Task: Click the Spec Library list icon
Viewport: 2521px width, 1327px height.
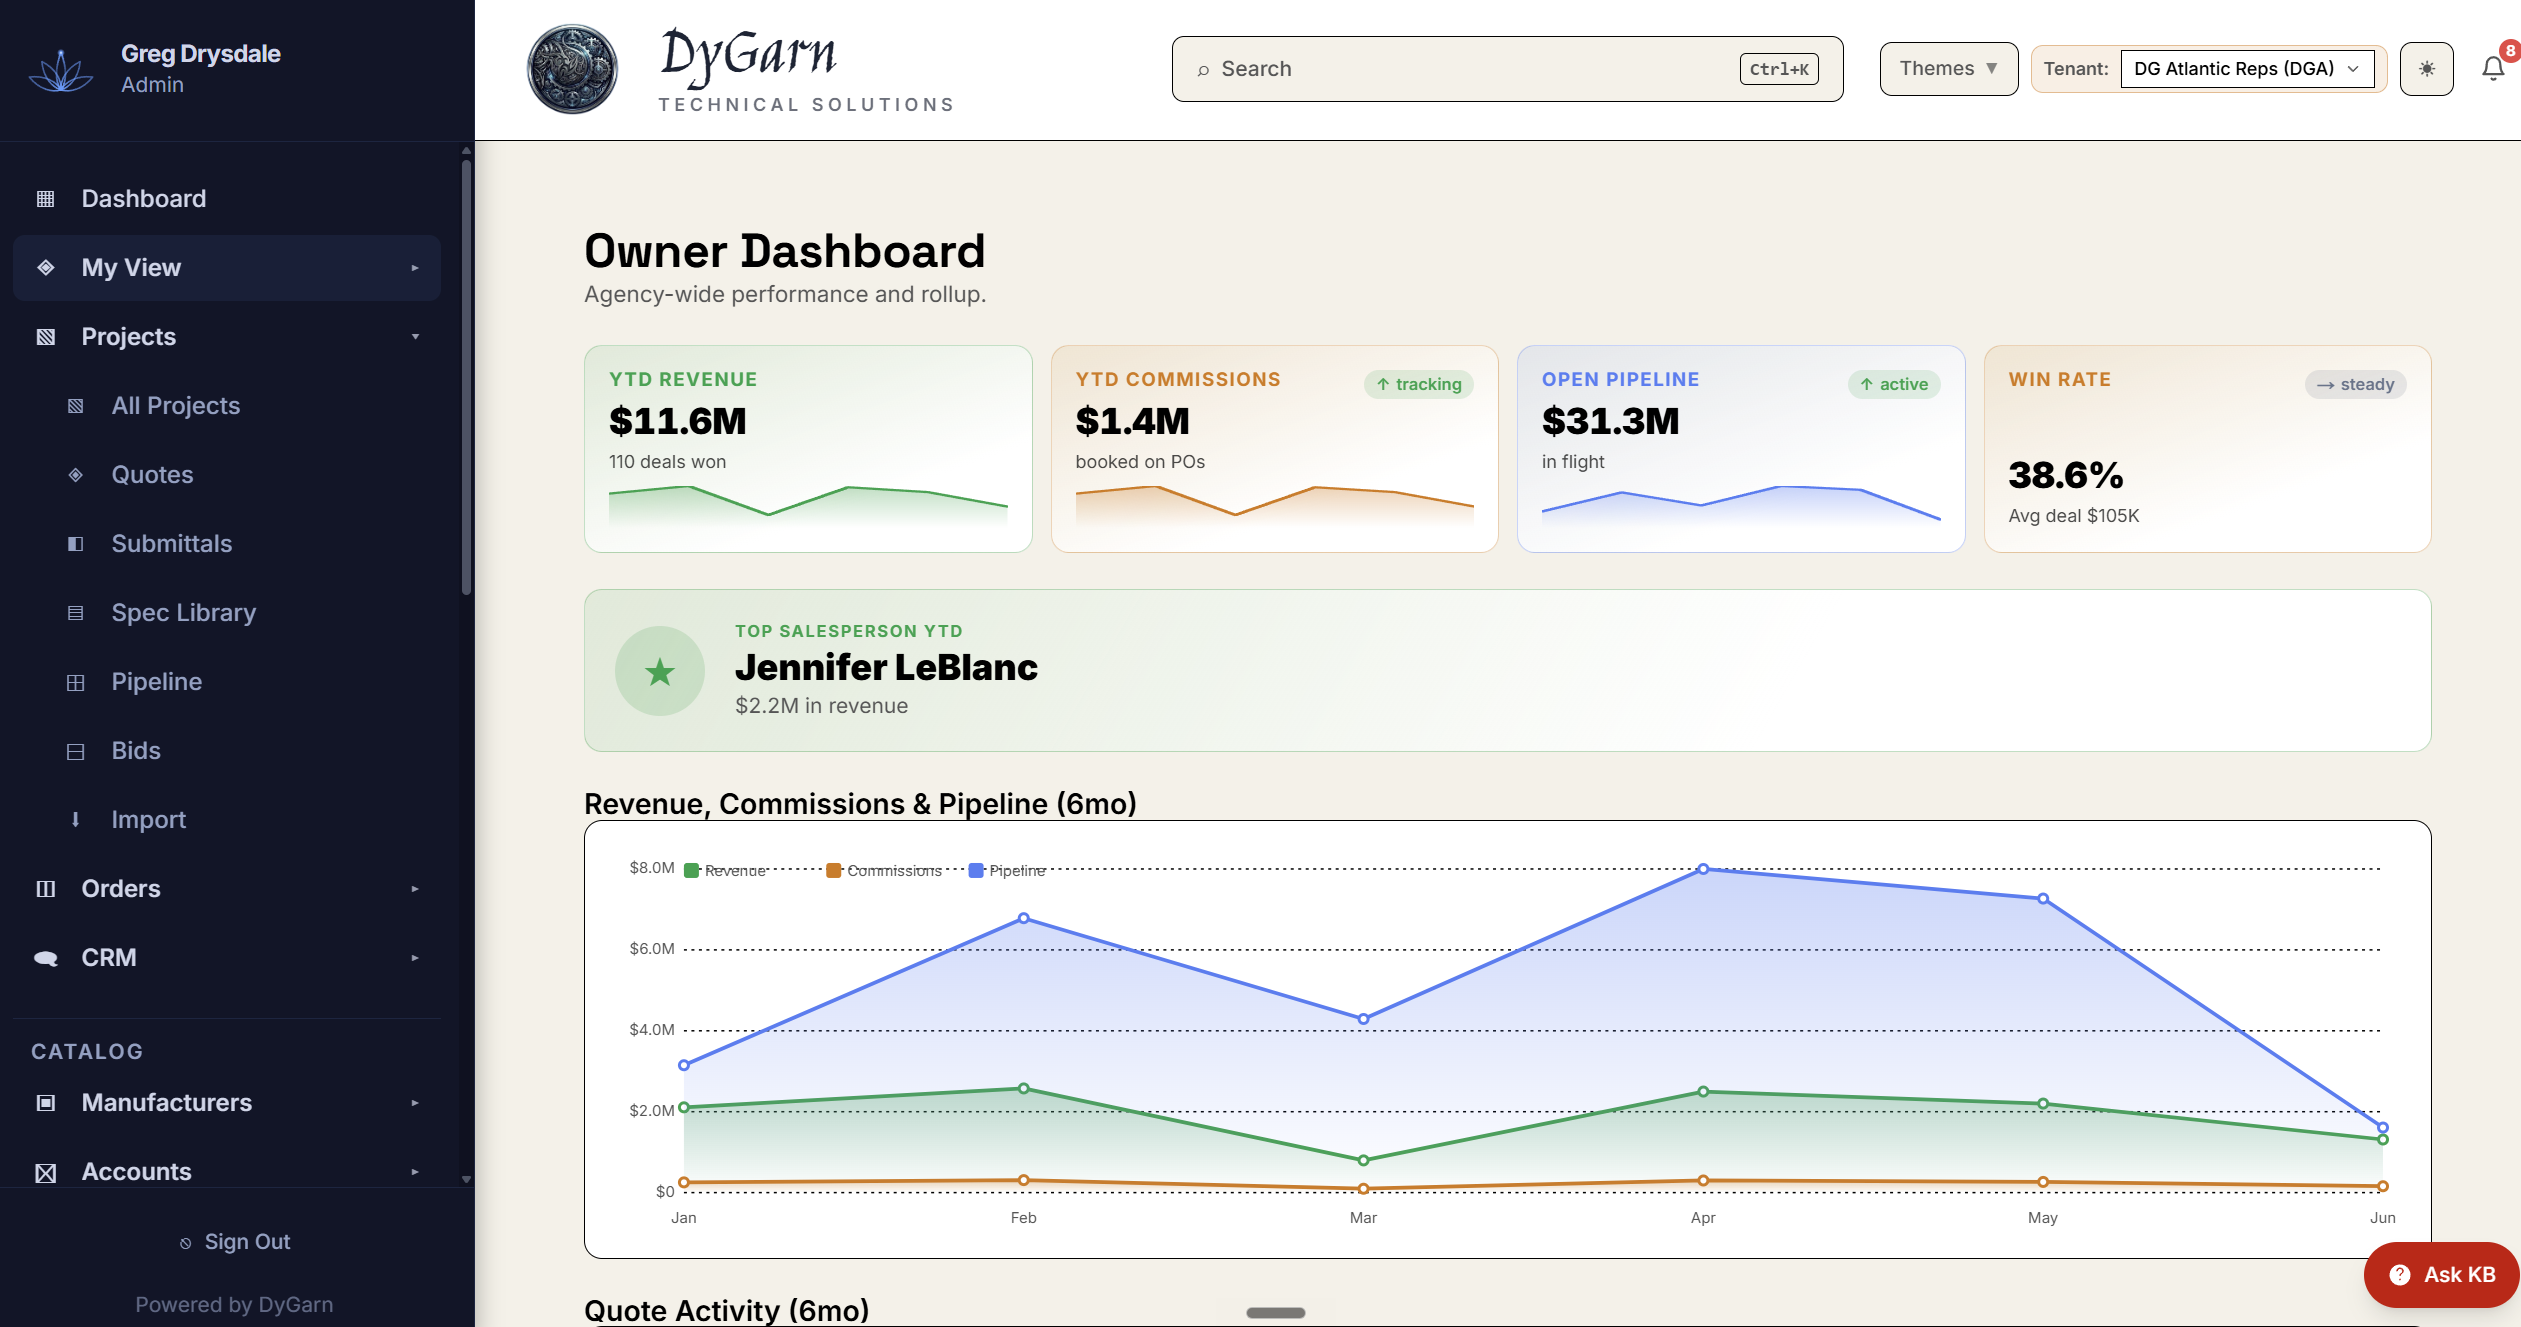Action: coord(75,613)
